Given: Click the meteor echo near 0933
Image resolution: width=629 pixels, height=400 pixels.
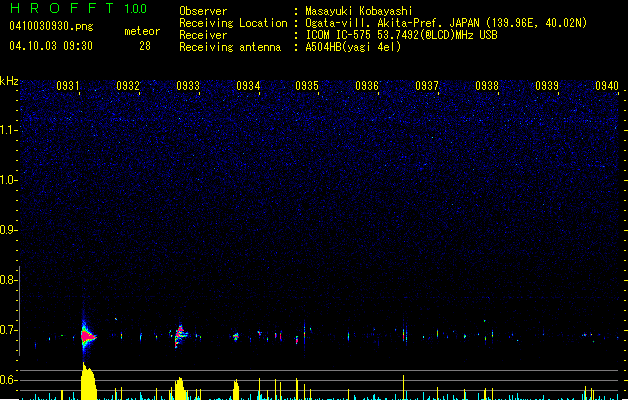Looking at the screenshot, I should click(181, 335).
